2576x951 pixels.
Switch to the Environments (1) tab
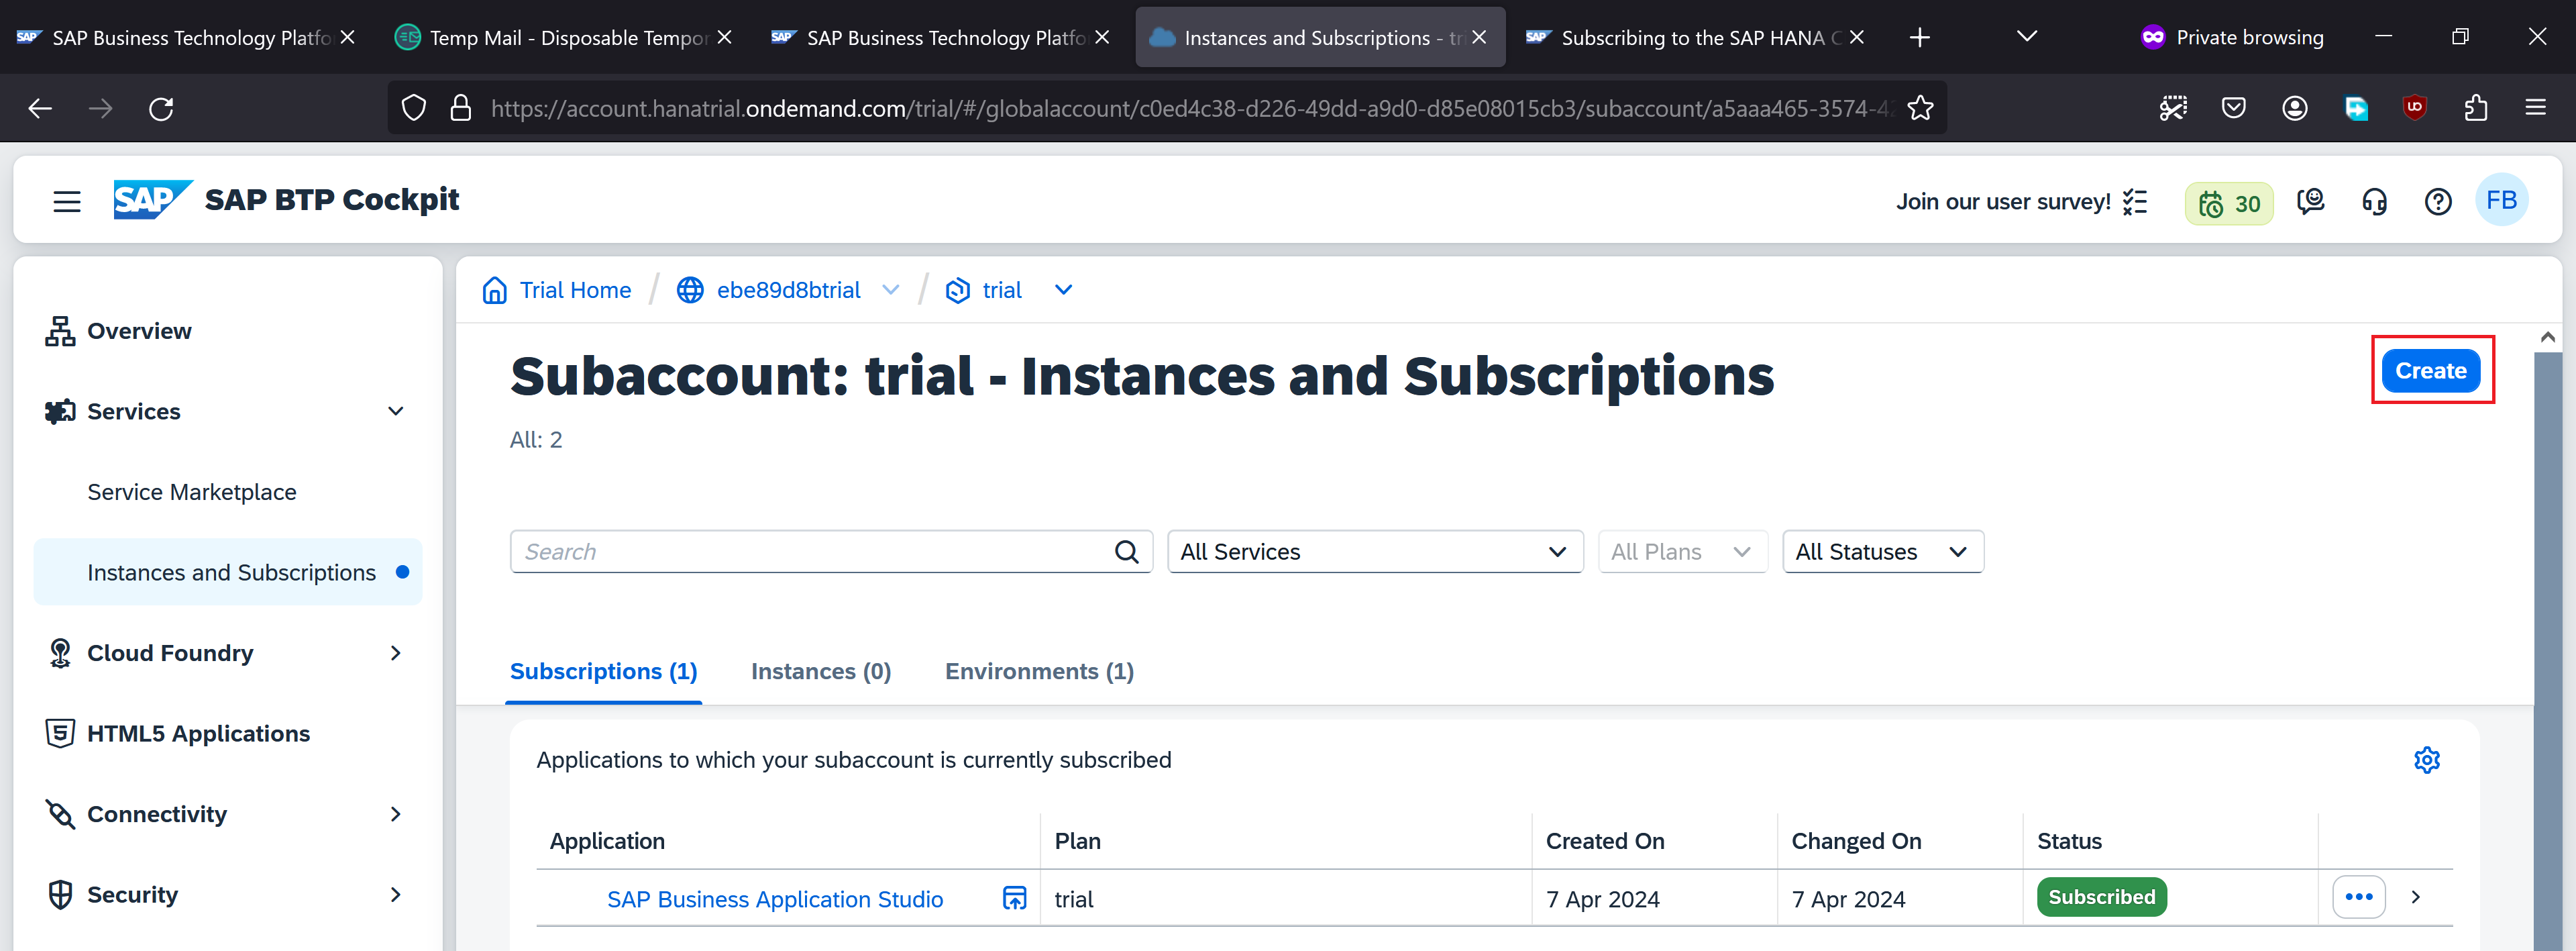click(x=1038, y=671)
